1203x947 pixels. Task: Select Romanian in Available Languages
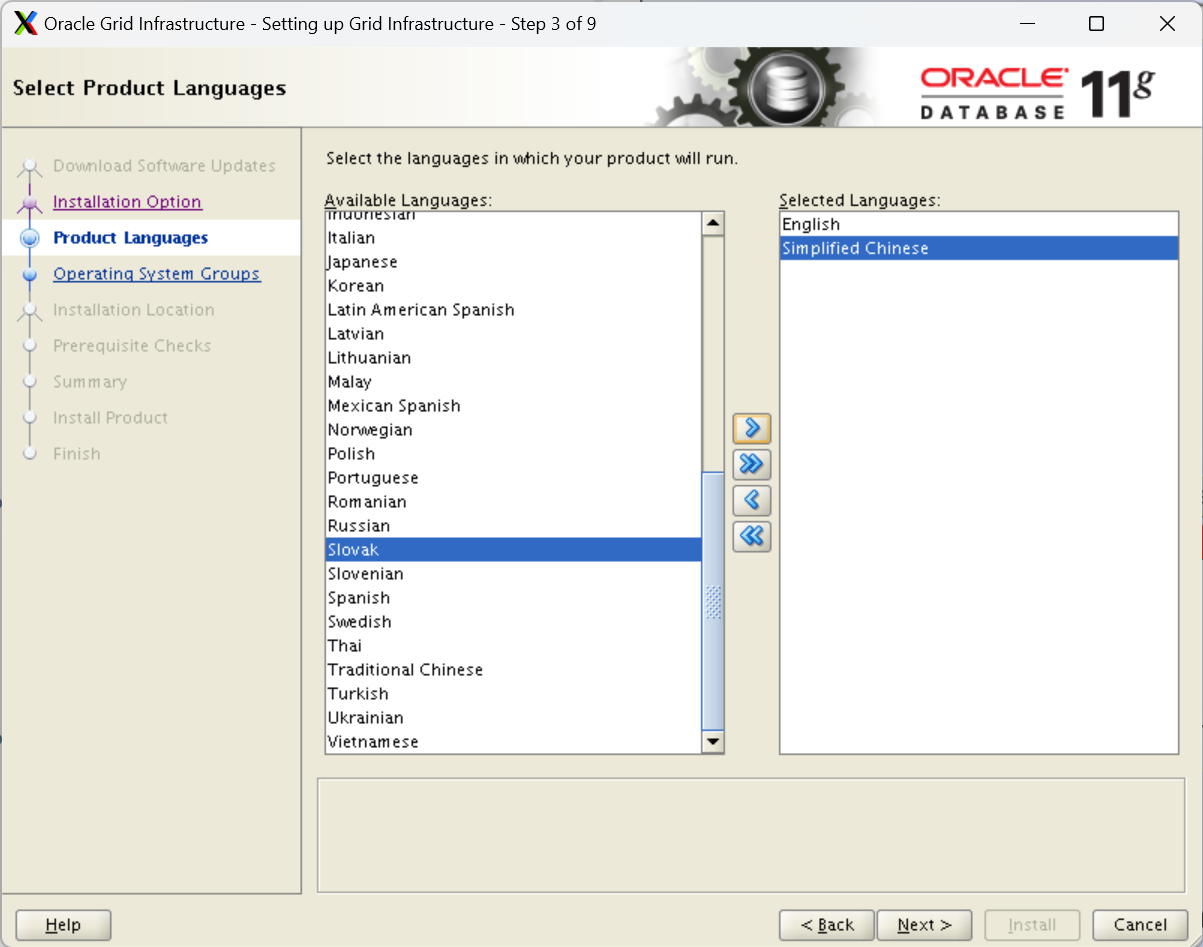pos(513,502)
